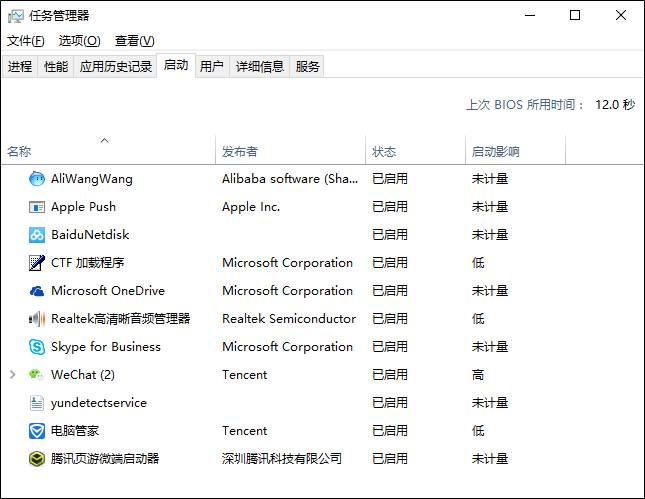Click the Apple Push entry icon
The height and width of the screenshot is (499, 645).
tap(37, 207)
